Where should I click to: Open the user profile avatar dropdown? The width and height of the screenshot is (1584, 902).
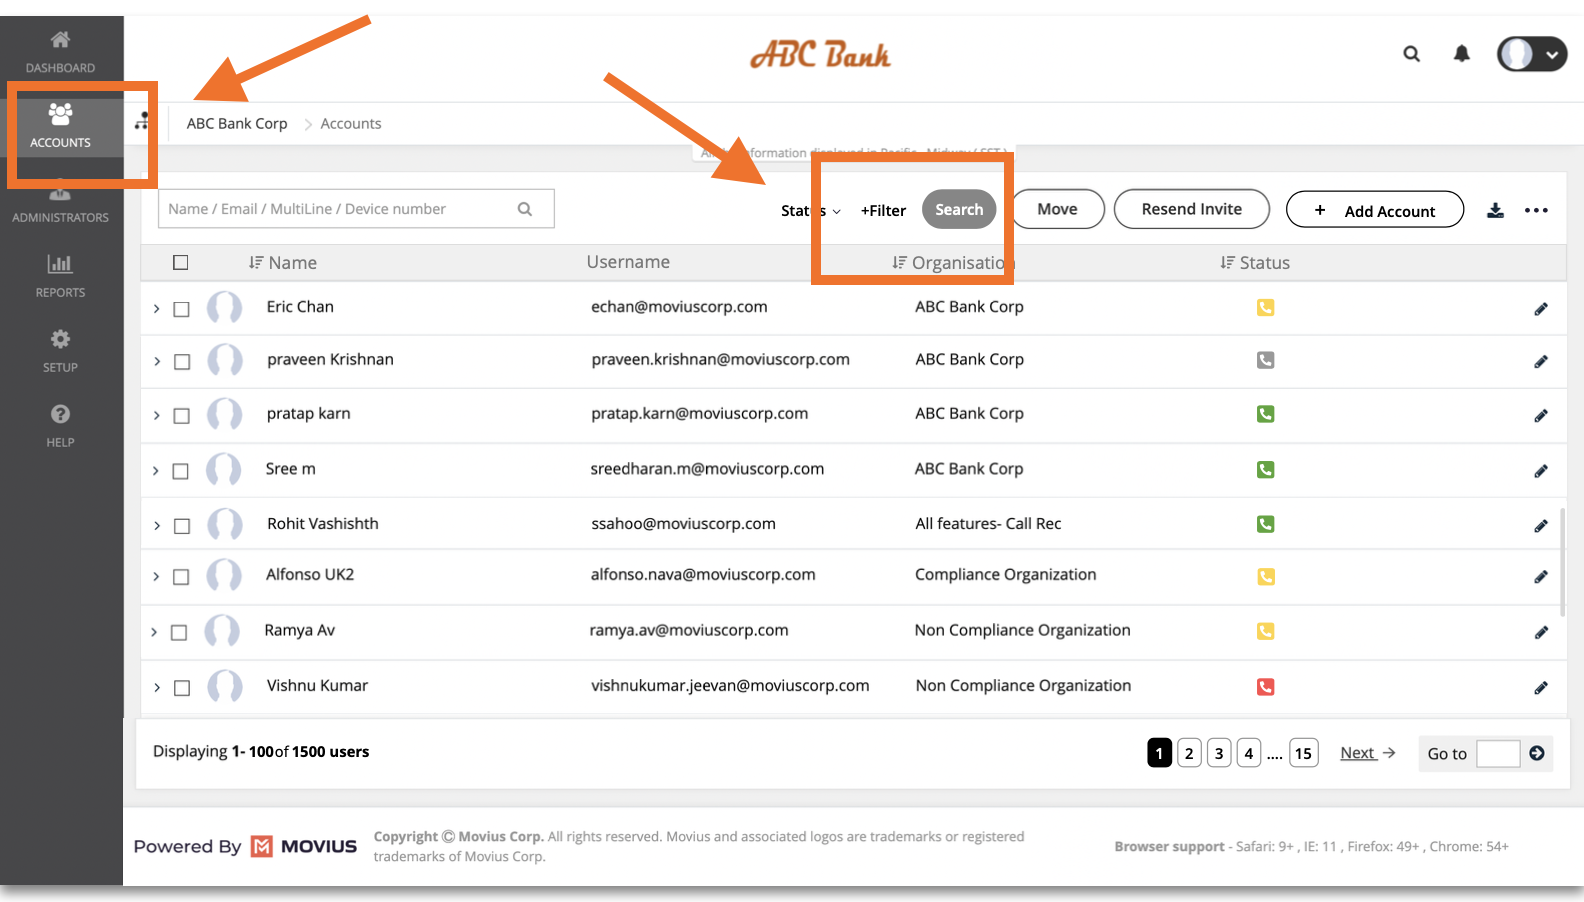[1531, 54]
